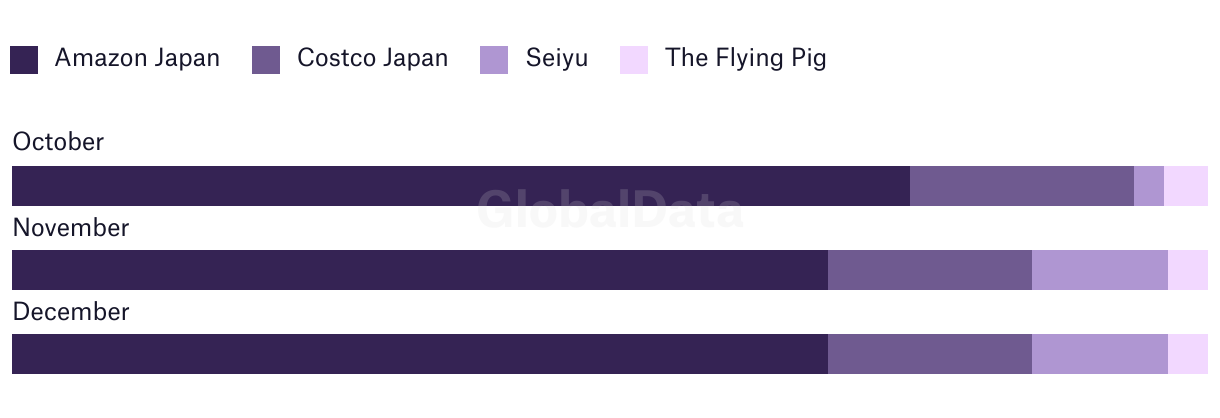Select November's Costco Japan bar segment

coord(930,270)
